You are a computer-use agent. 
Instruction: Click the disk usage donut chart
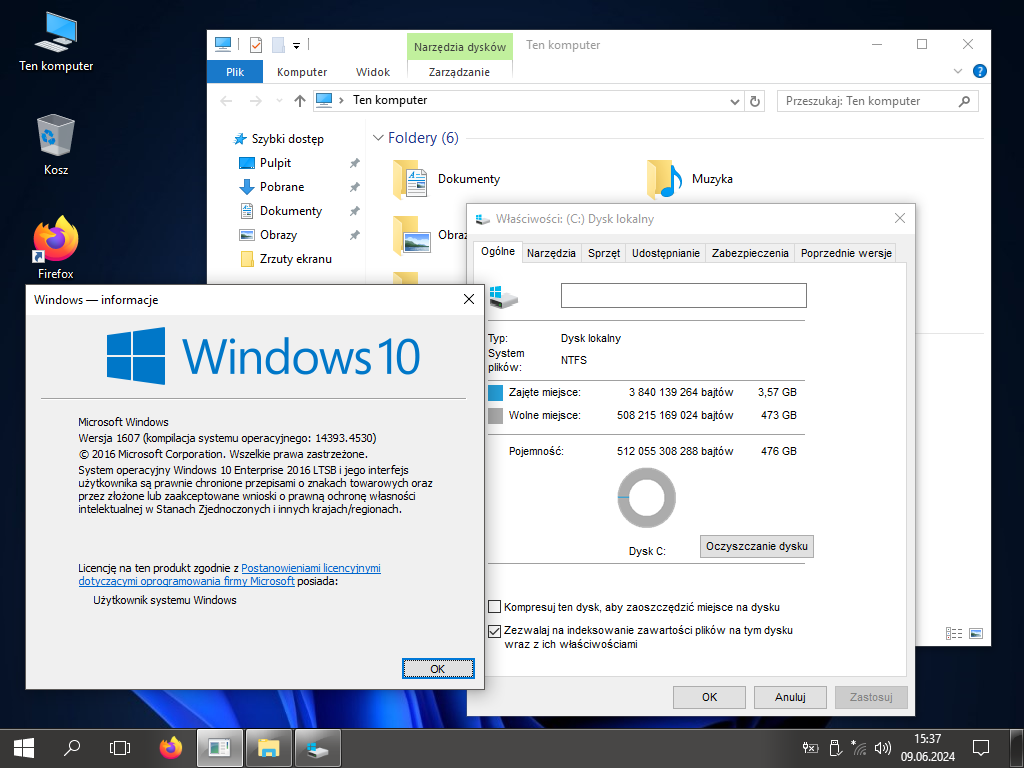646,498
